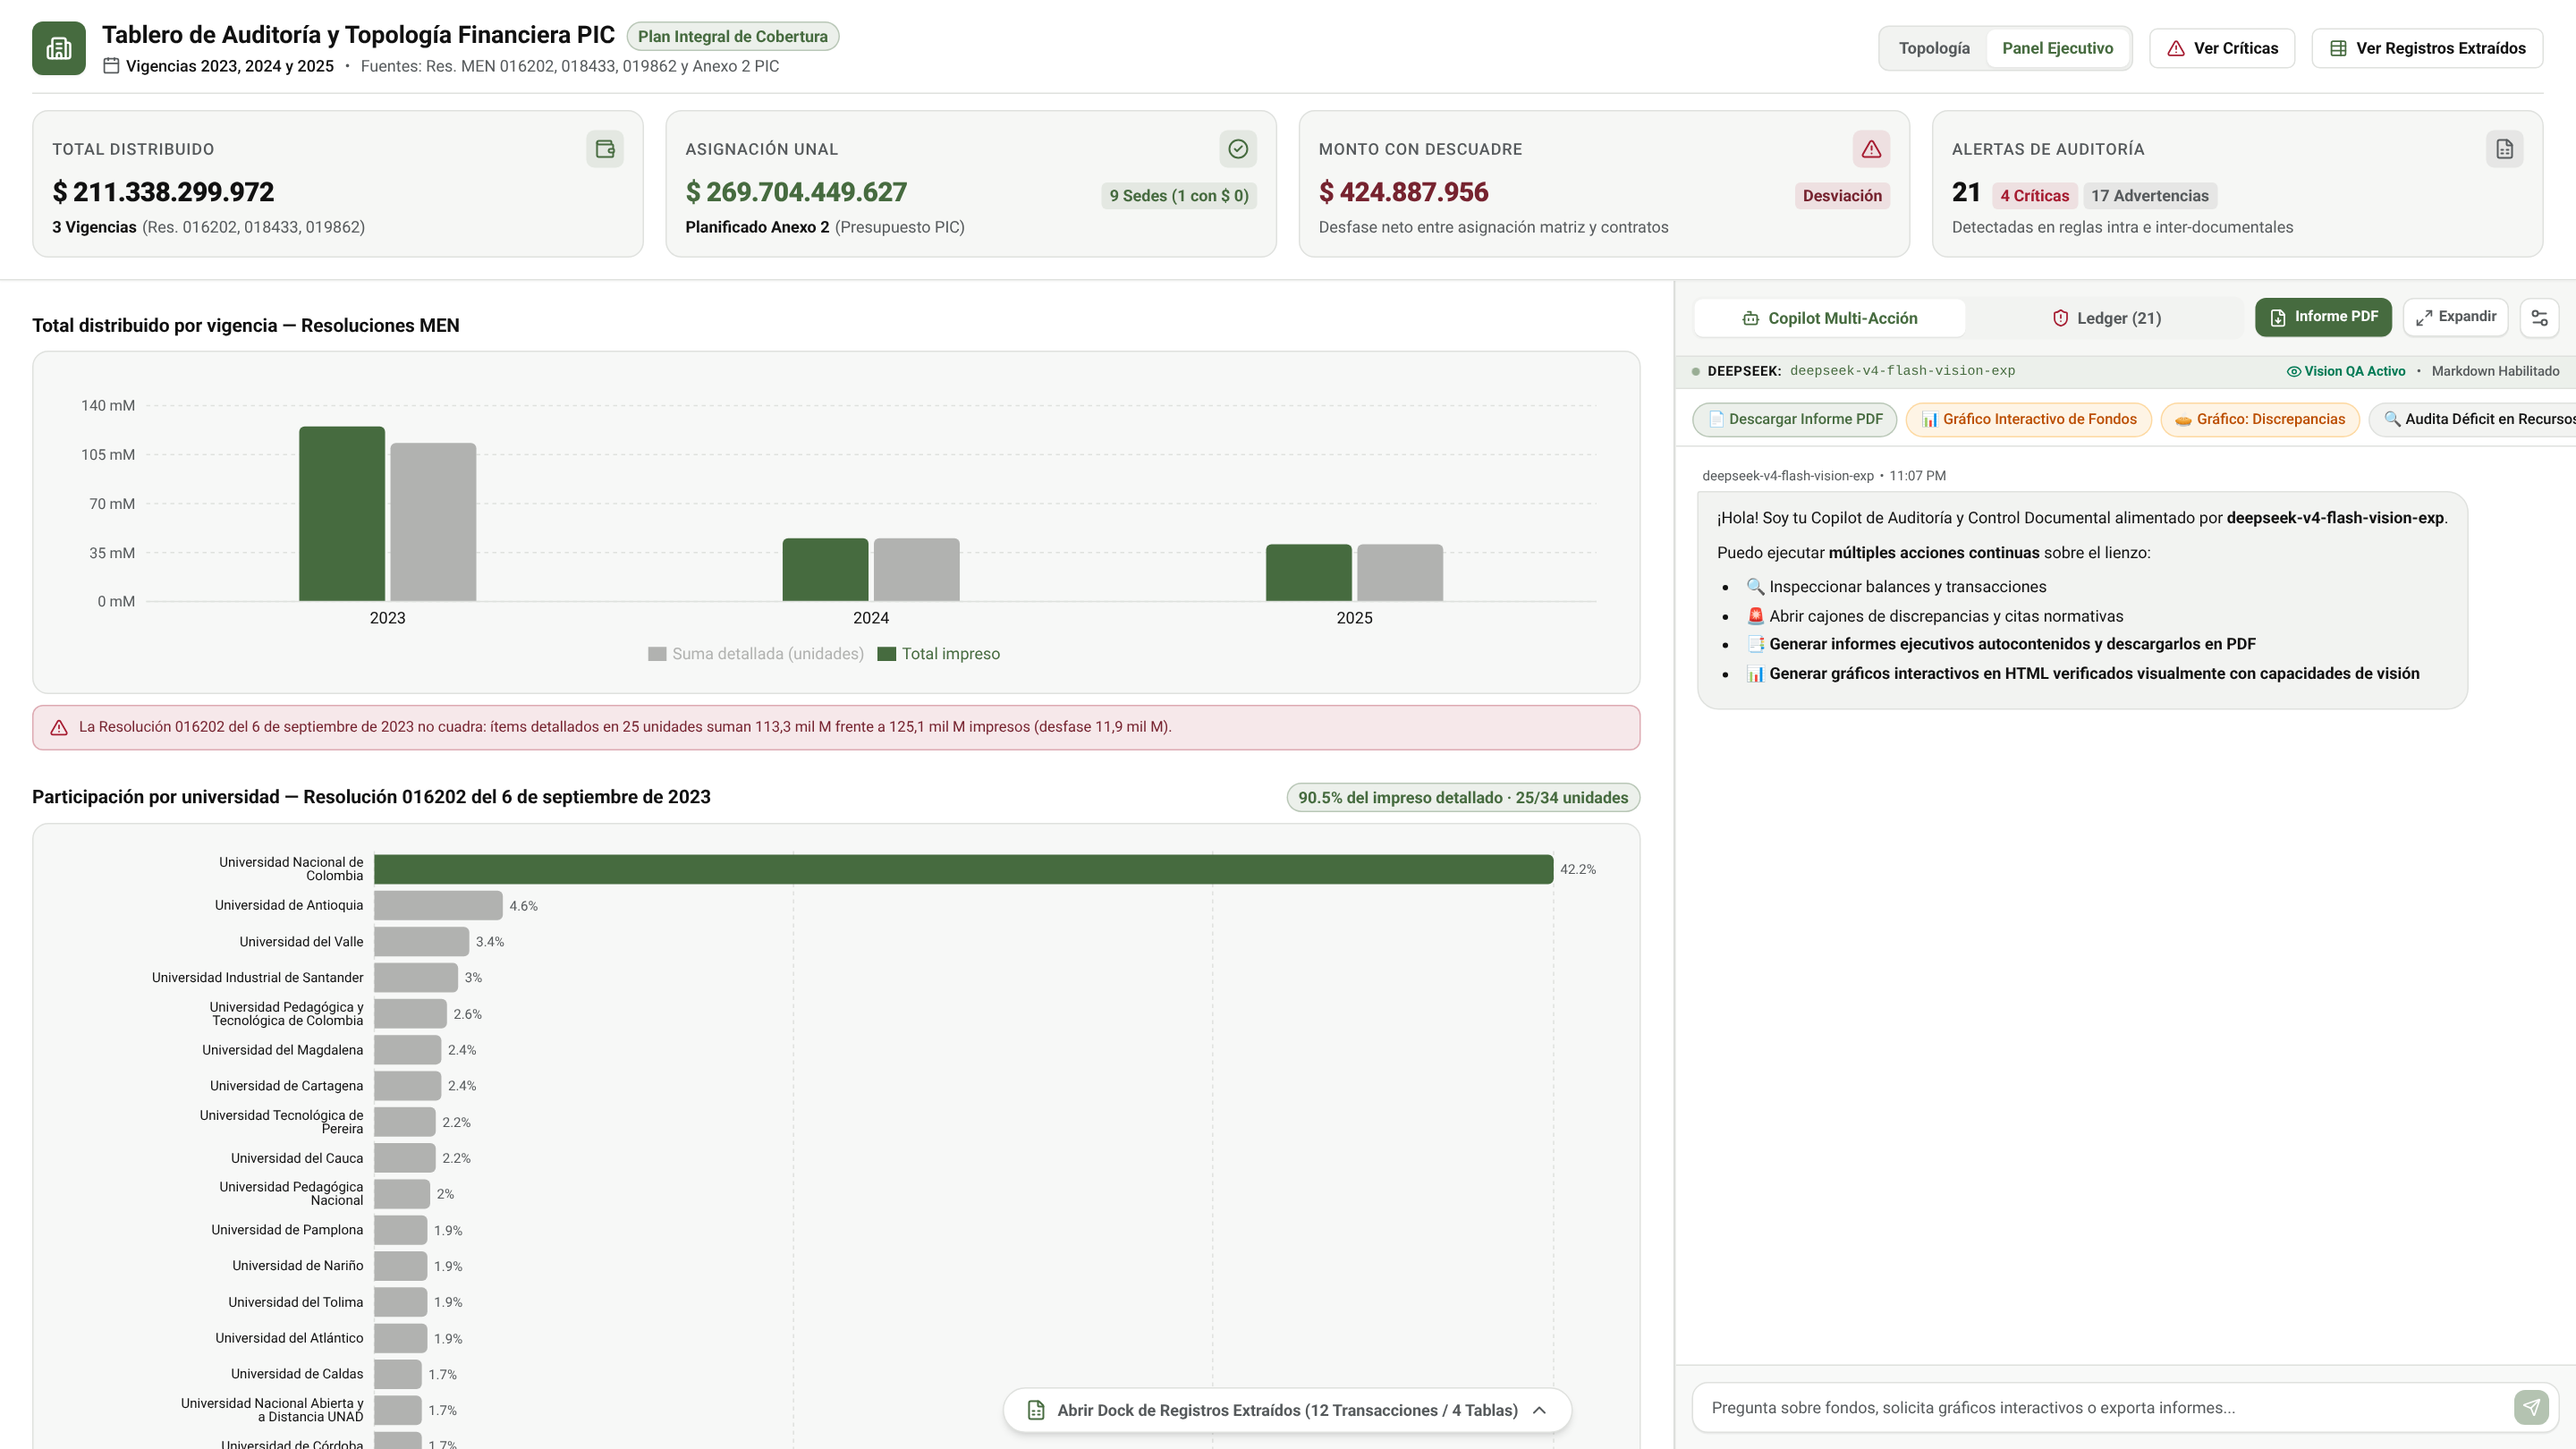This screenshot has height=1449, width=2576.
Task: Click the Universidad Nacional de Colombia bar
Action: [964, 869]
